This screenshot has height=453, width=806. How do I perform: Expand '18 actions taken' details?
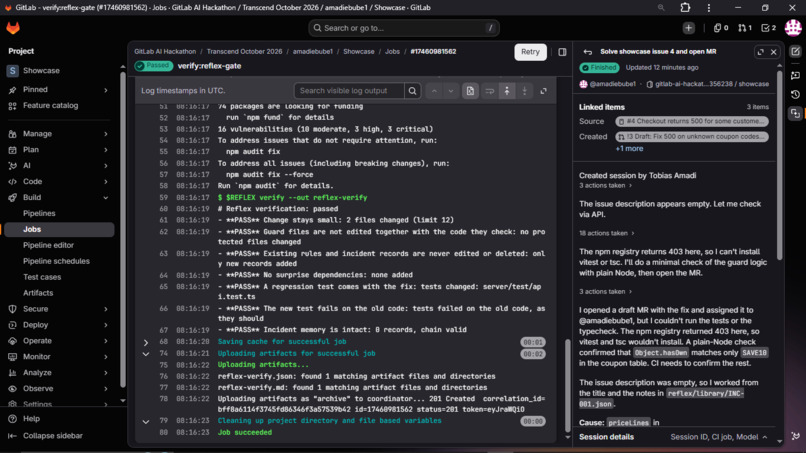point(607,233)
